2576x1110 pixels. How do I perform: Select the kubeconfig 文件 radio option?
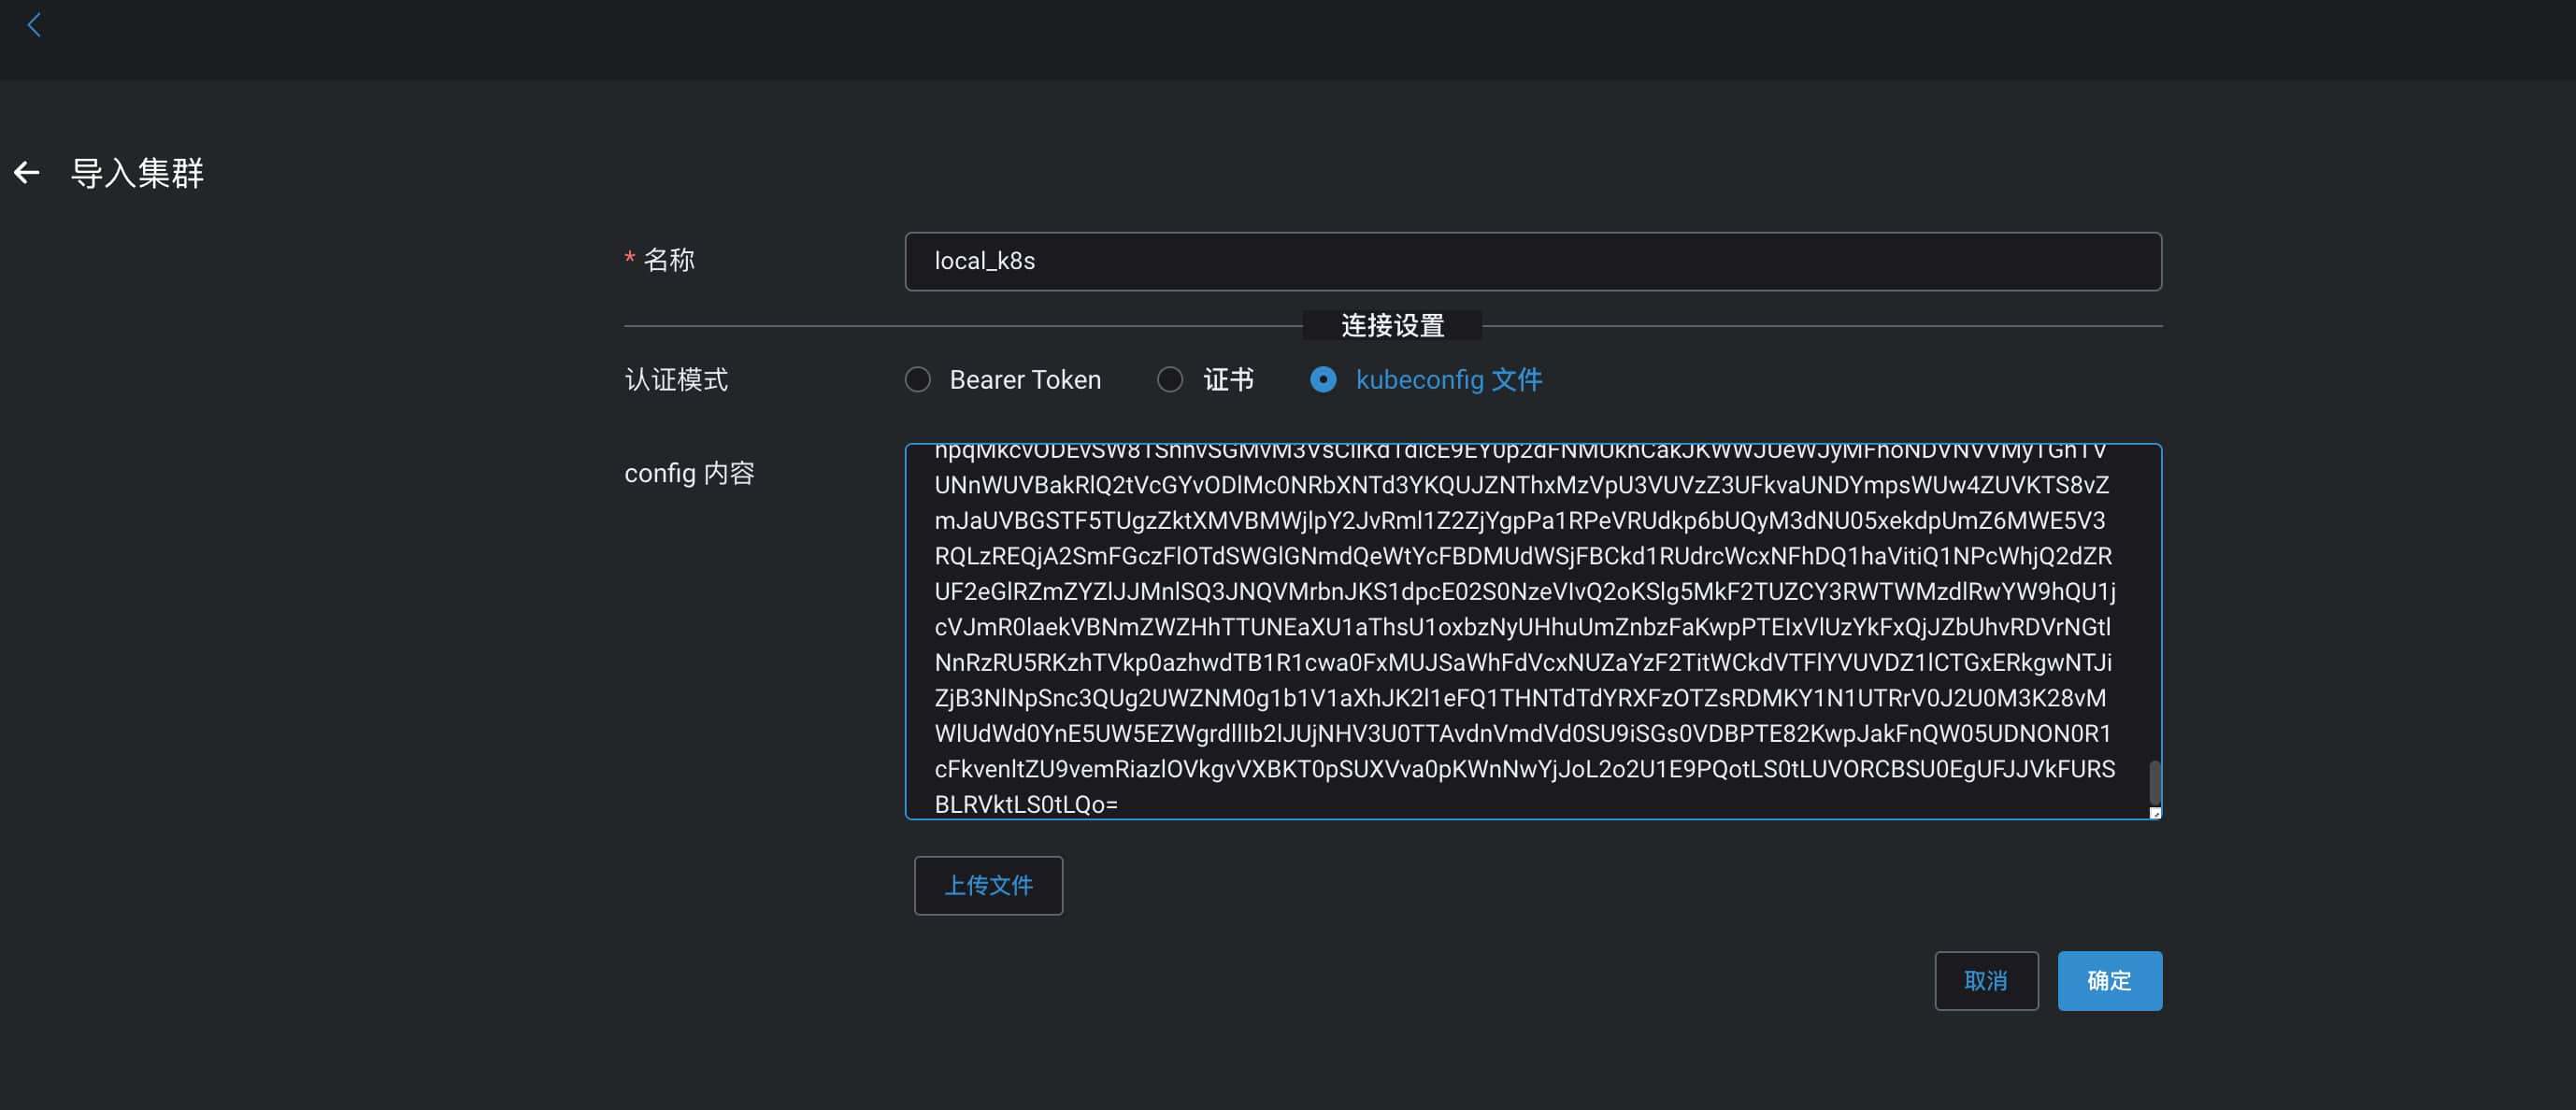point(1322,380)
